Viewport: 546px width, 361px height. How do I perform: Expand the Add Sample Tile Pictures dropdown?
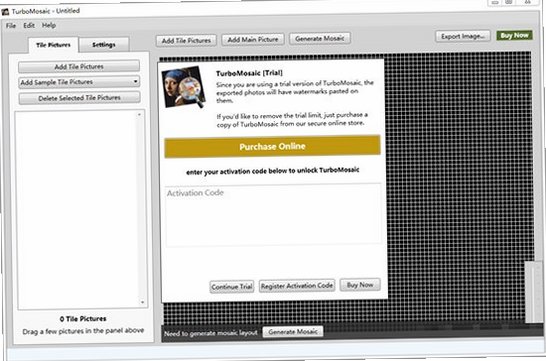click(79, 82)
